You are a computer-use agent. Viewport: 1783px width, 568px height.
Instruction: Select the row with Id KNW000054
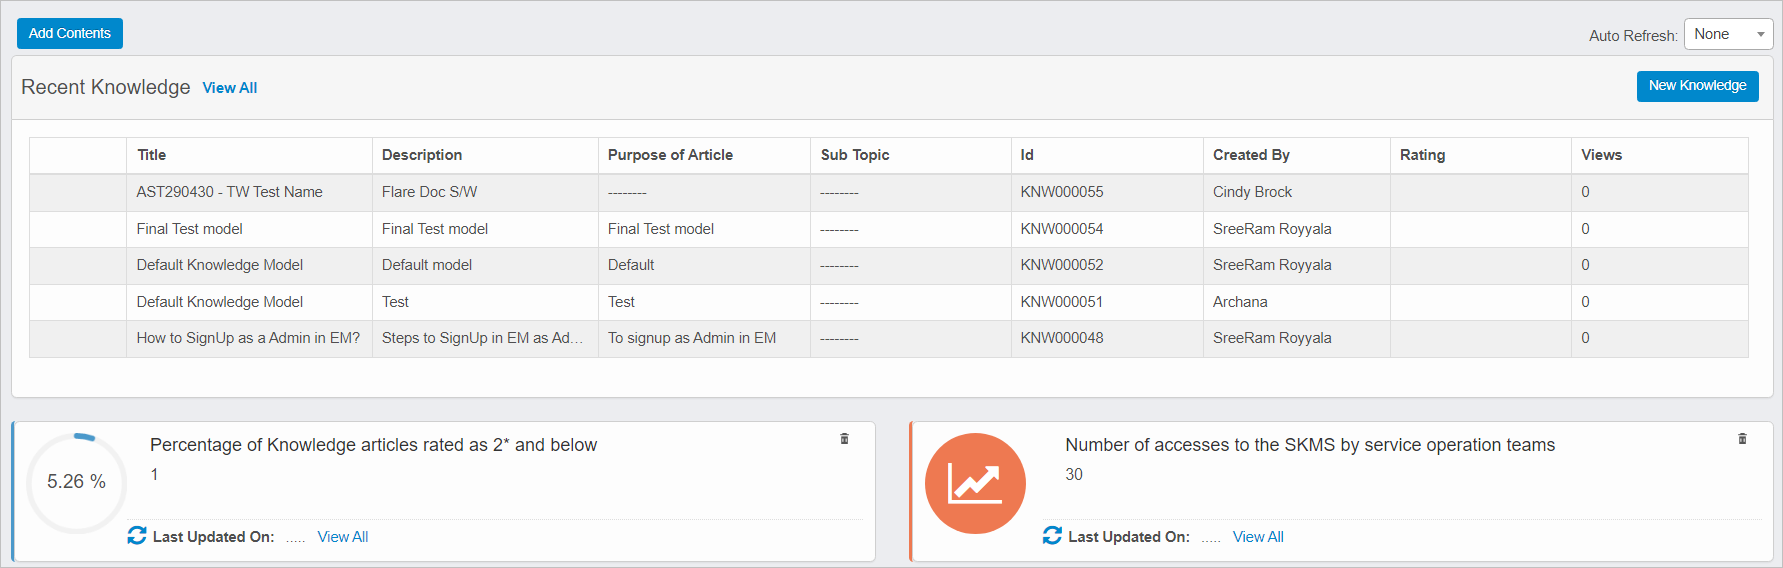point(1061,229)
